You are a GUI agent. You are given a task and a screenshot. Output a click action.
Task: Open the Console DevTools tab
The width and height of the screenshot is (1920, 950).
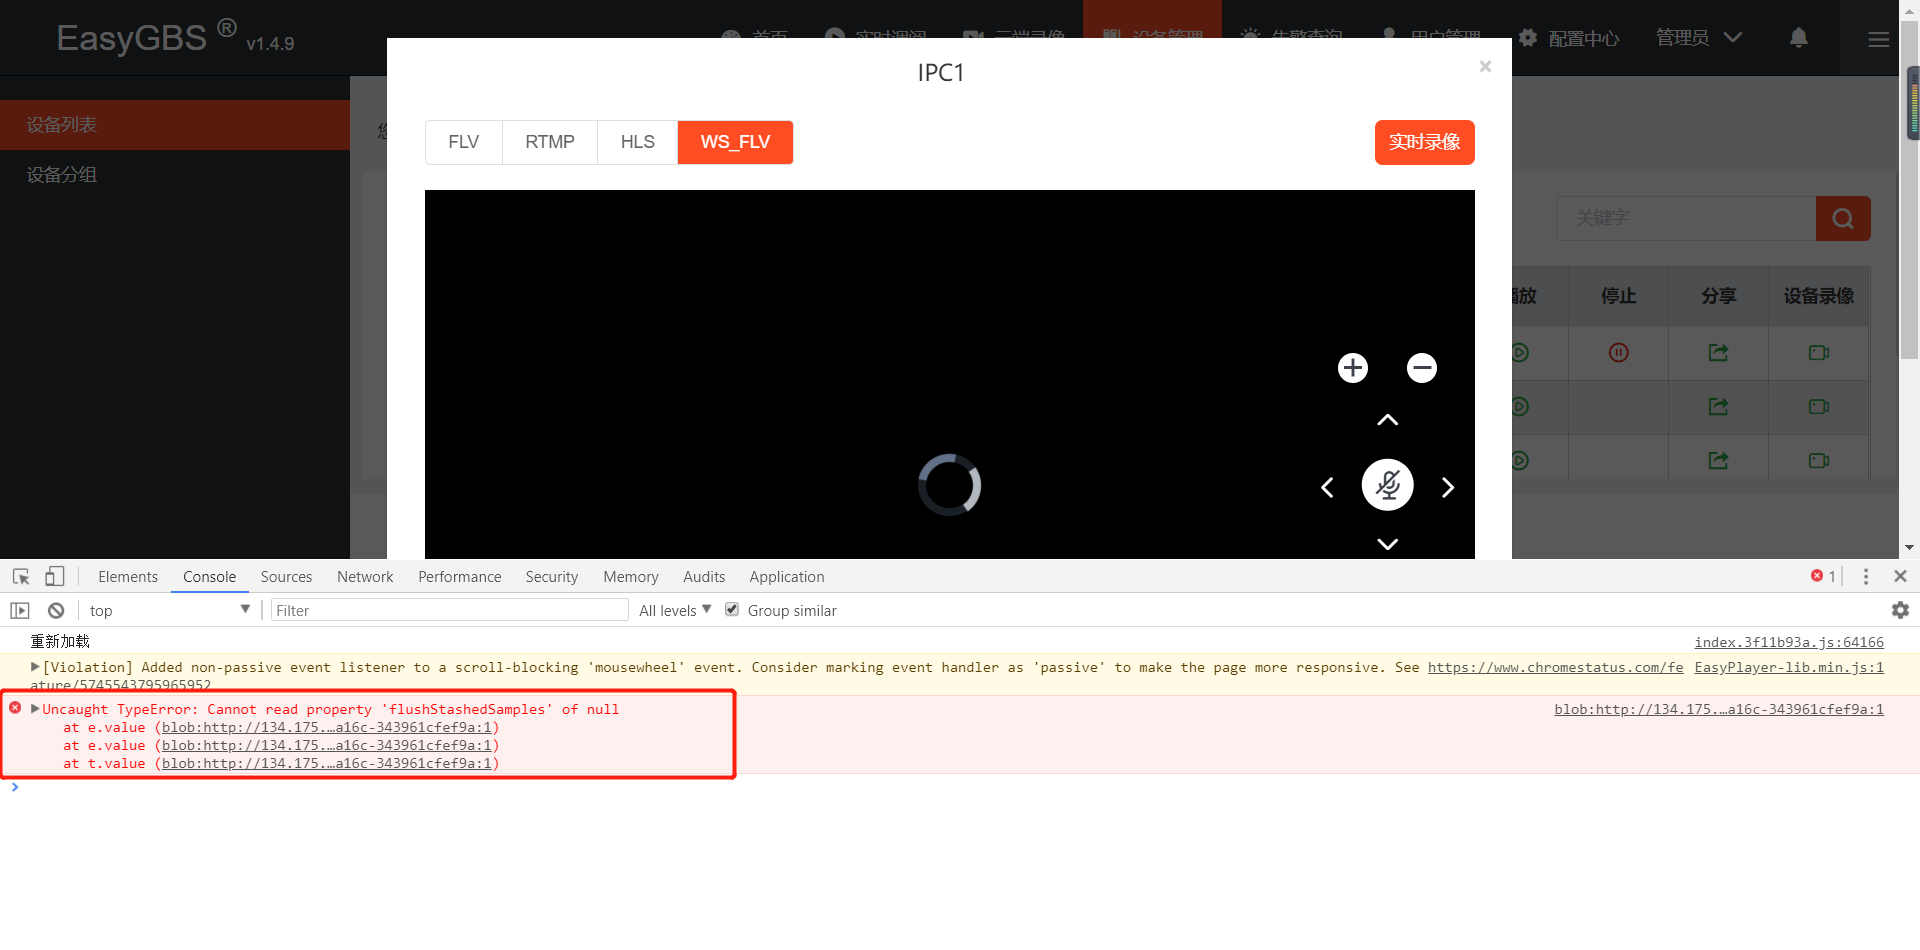point(210,577)
